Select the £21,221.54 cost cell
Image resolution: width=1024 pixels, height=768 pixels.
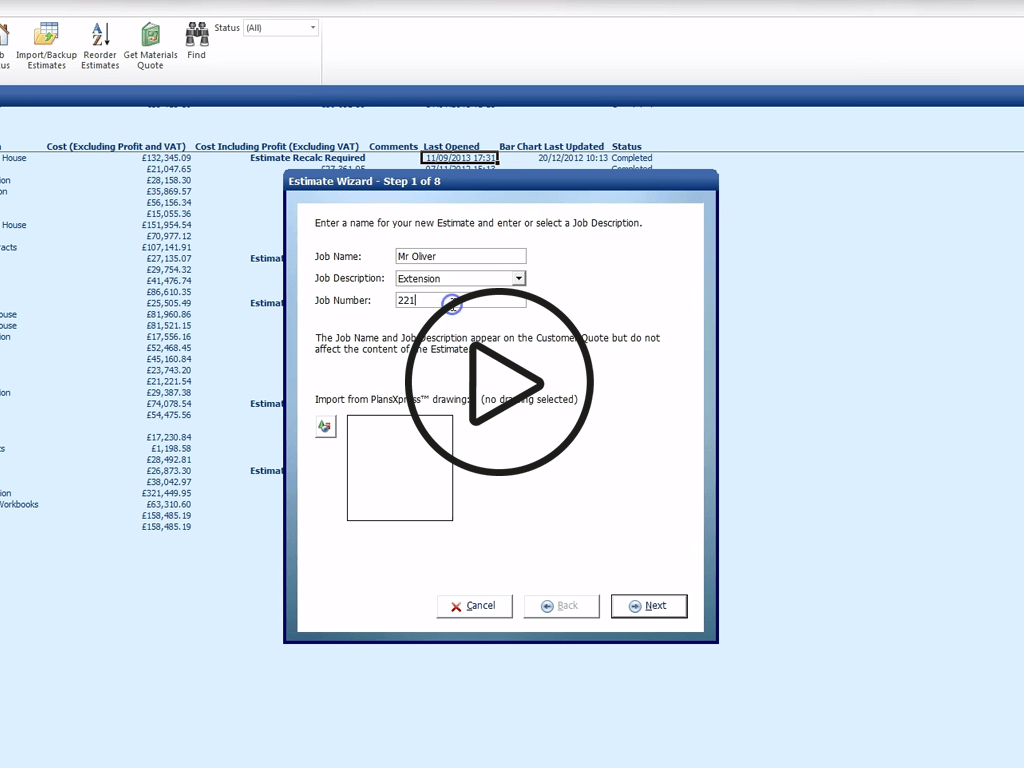(x=168, y=381)
